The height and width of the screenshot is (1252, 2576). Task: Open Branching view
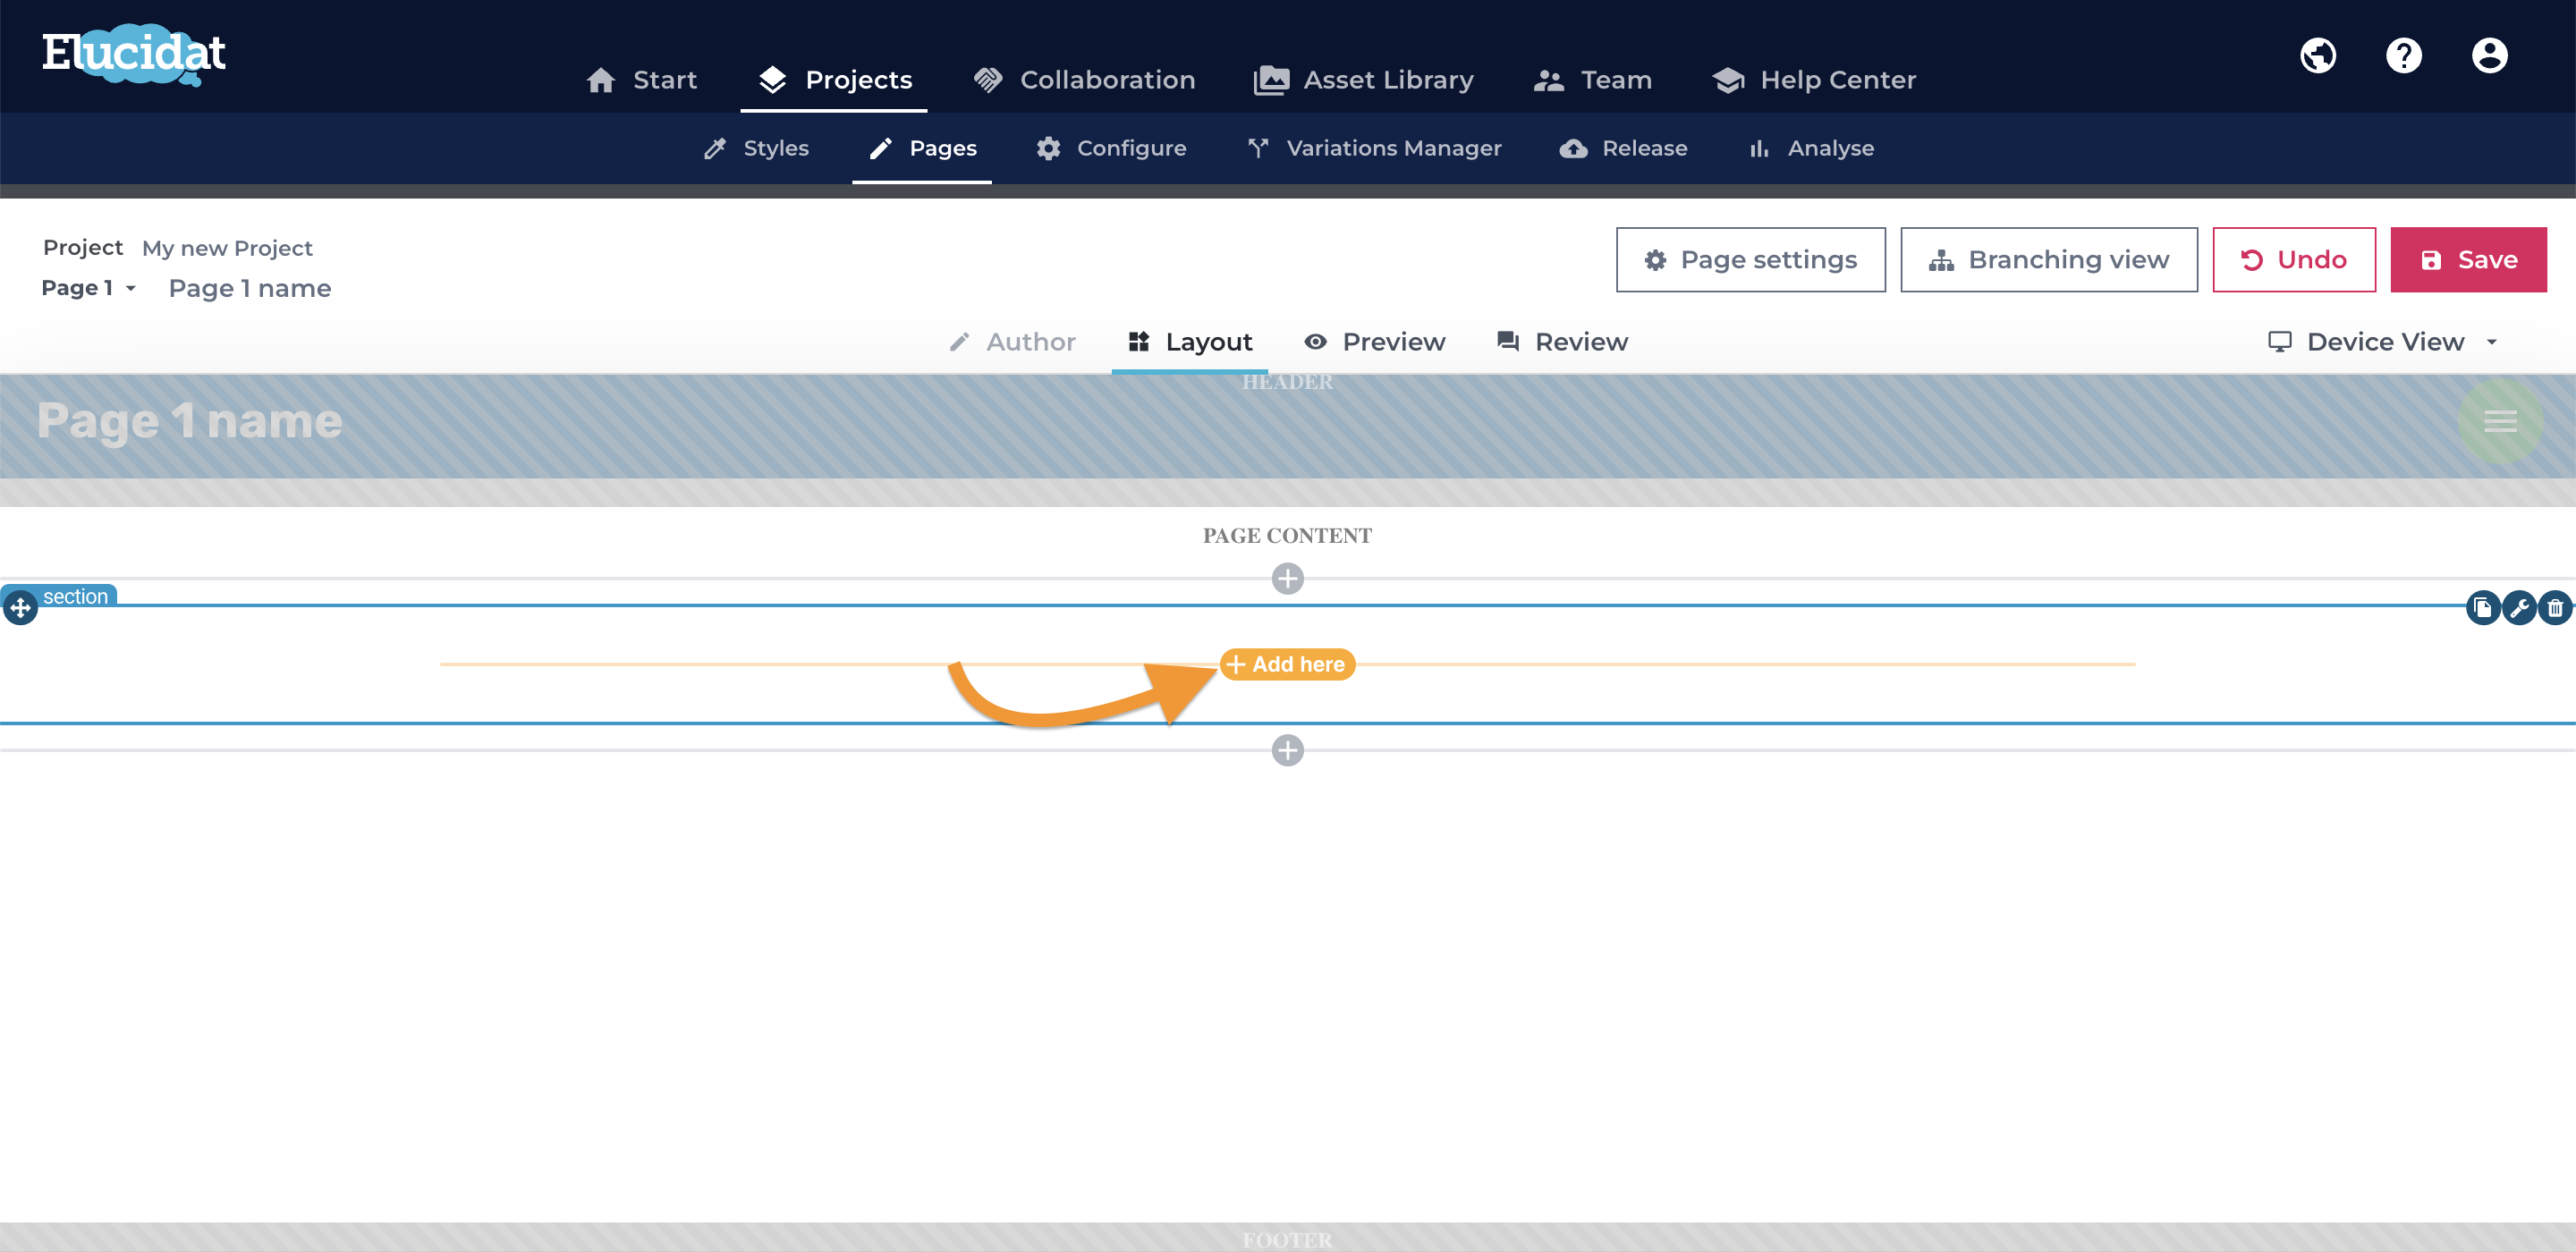(2048, 260)
